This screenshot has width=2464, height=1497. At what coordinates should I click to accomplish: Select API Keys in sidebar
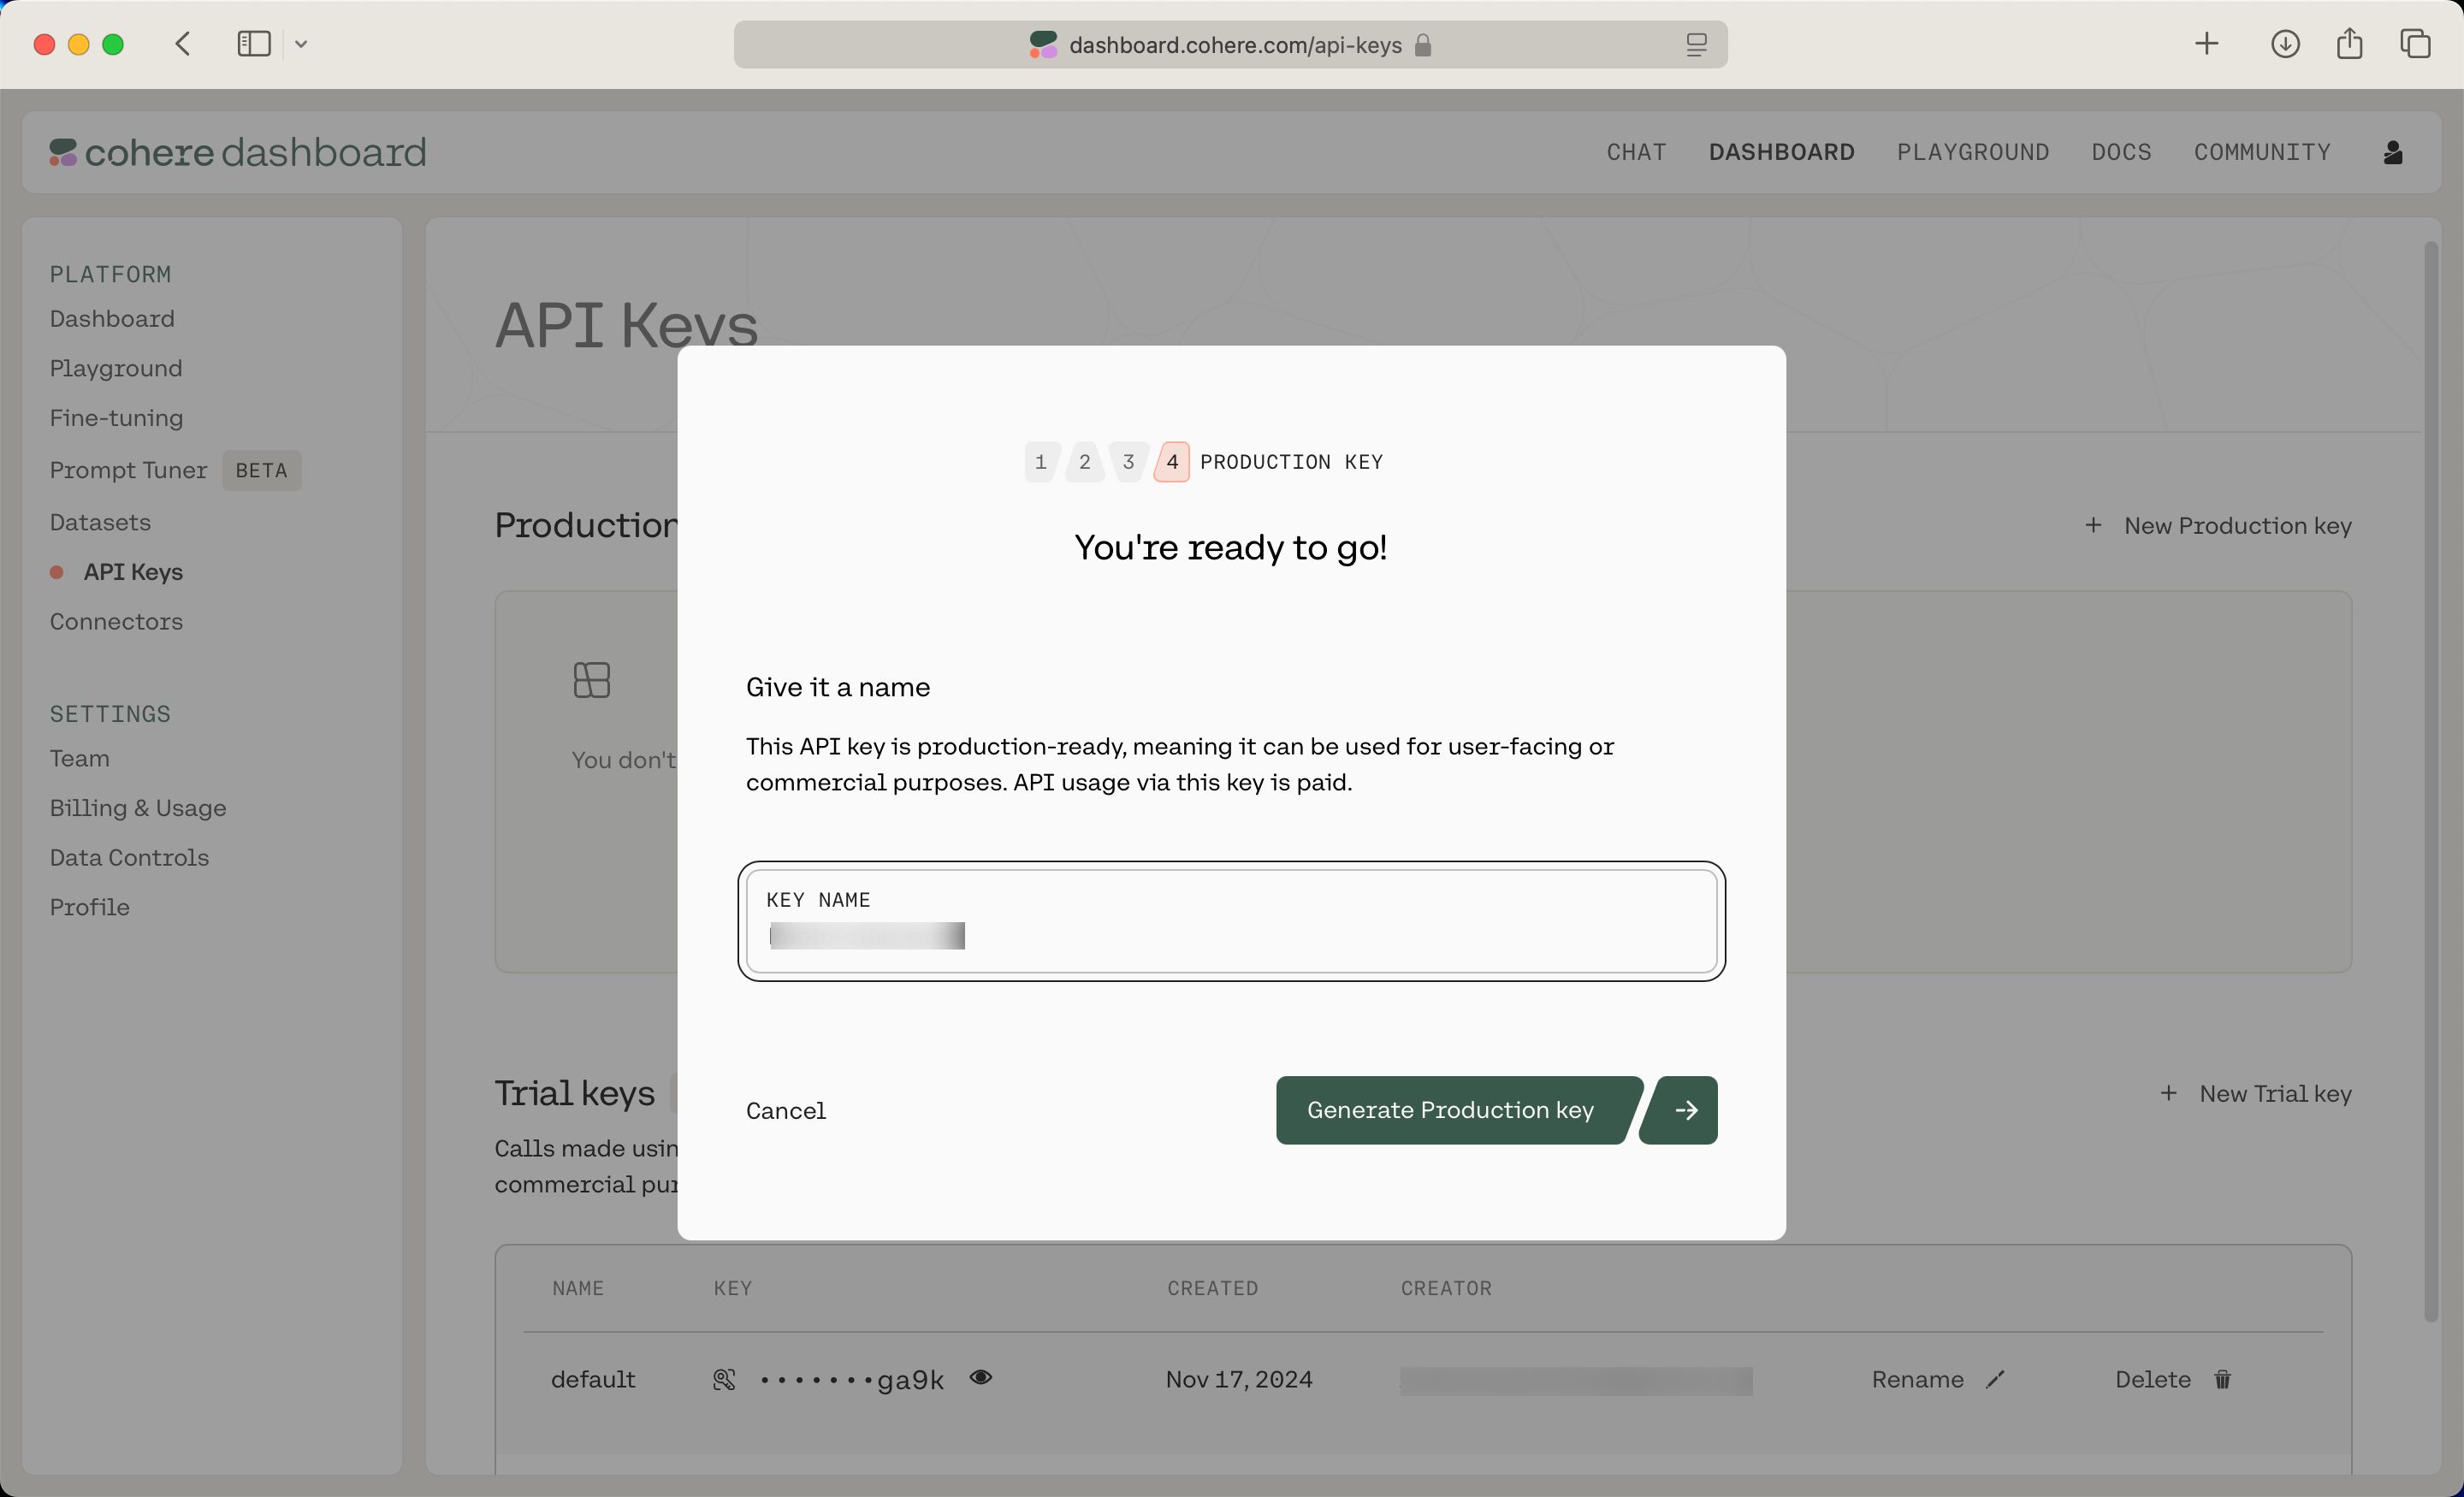[x=133, y=572]
